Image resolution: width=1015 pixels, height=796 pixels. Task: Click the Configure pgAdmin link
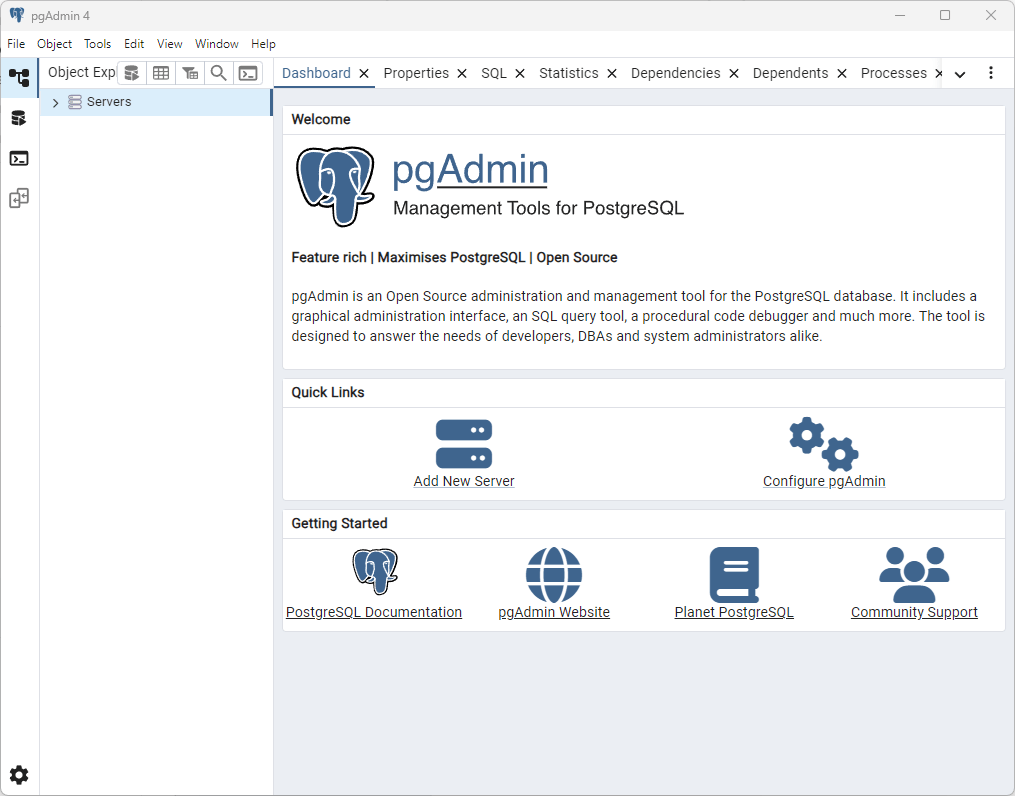[824, 481]
